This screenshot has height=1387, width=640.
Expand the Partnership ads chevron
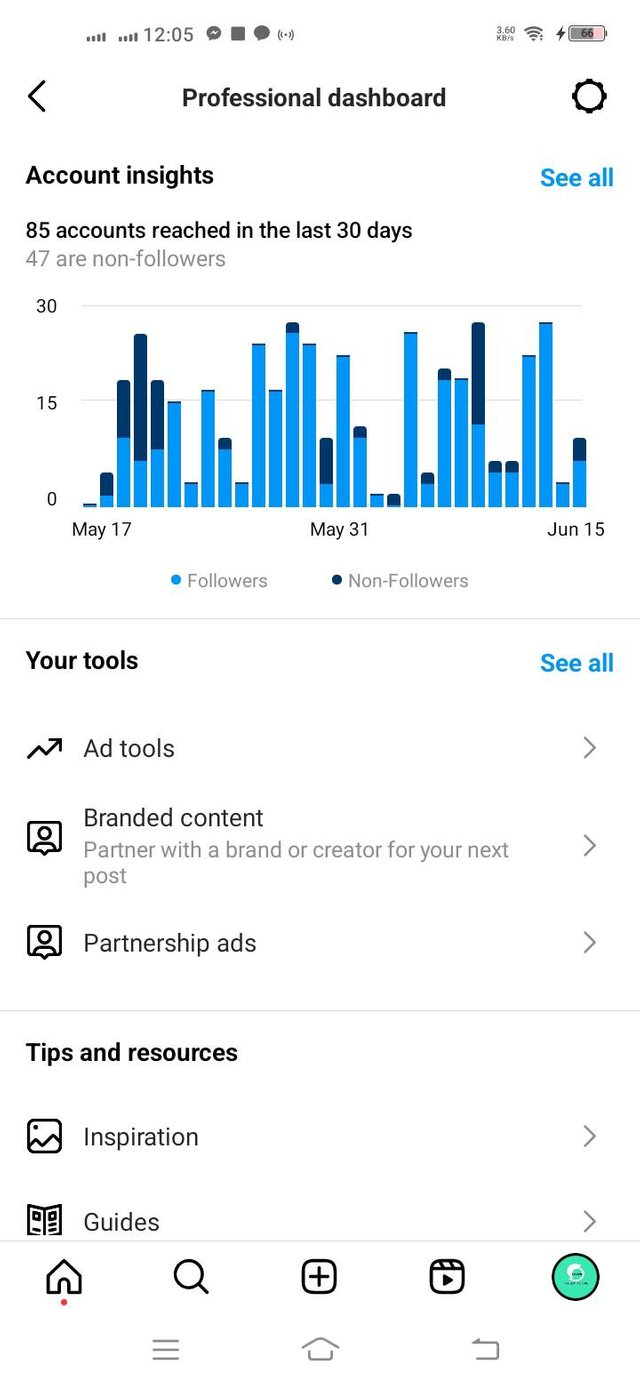(x=590, y=943)
